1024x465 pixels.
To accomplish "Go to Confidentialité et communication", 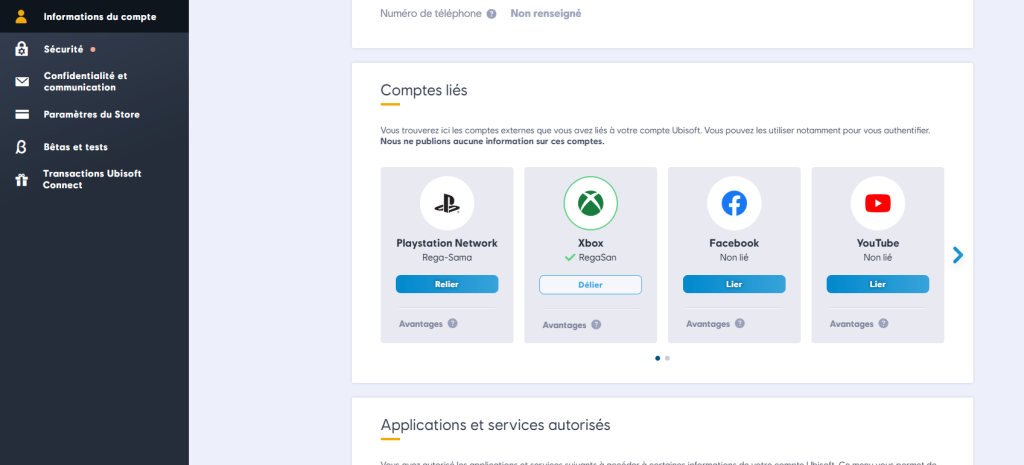I will (85, 81).
